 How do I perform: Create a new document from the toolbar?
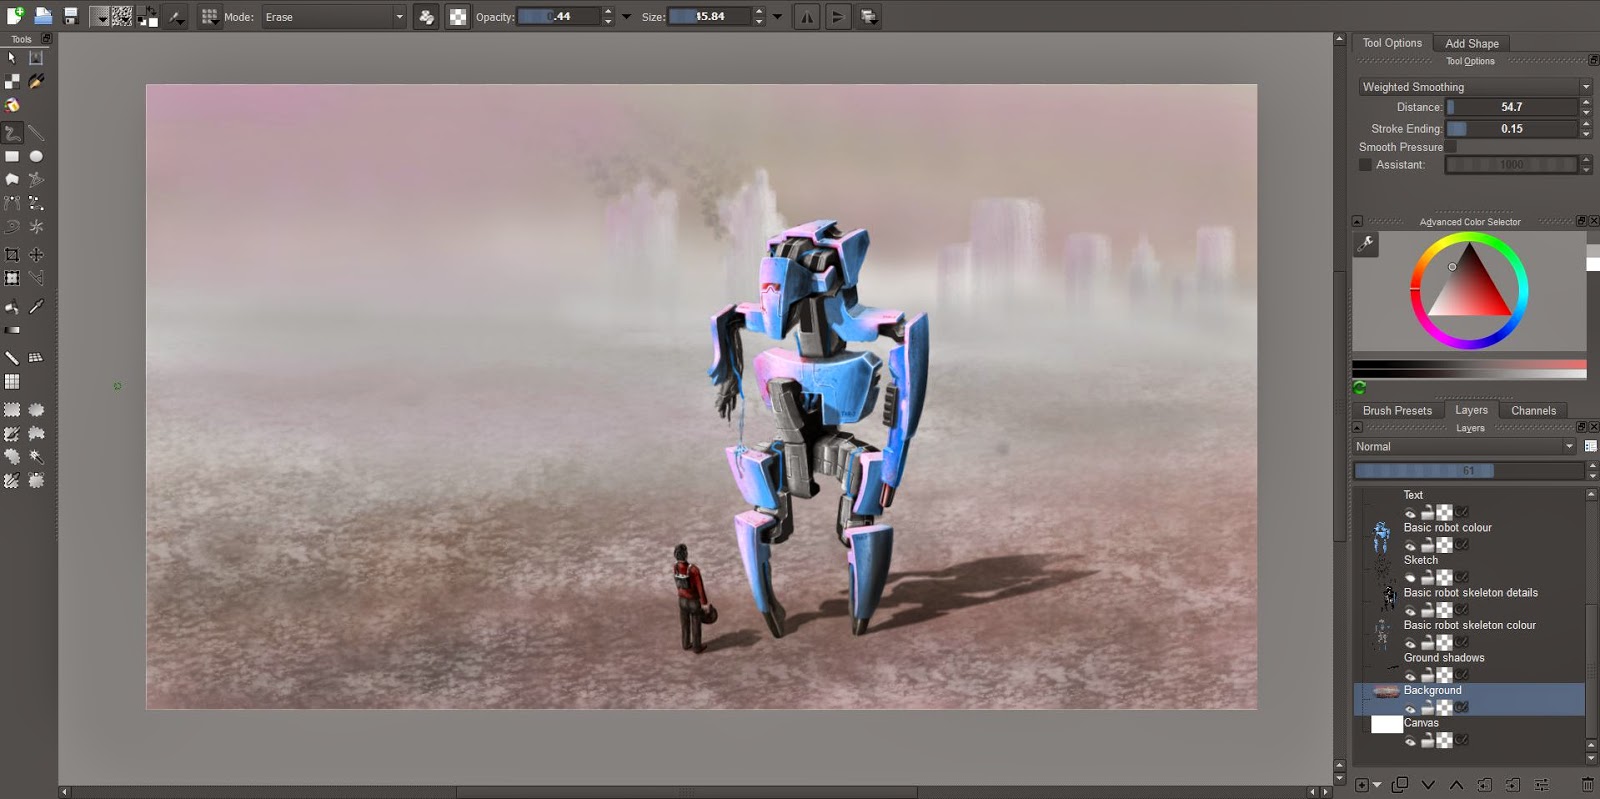tap(15, 16)
